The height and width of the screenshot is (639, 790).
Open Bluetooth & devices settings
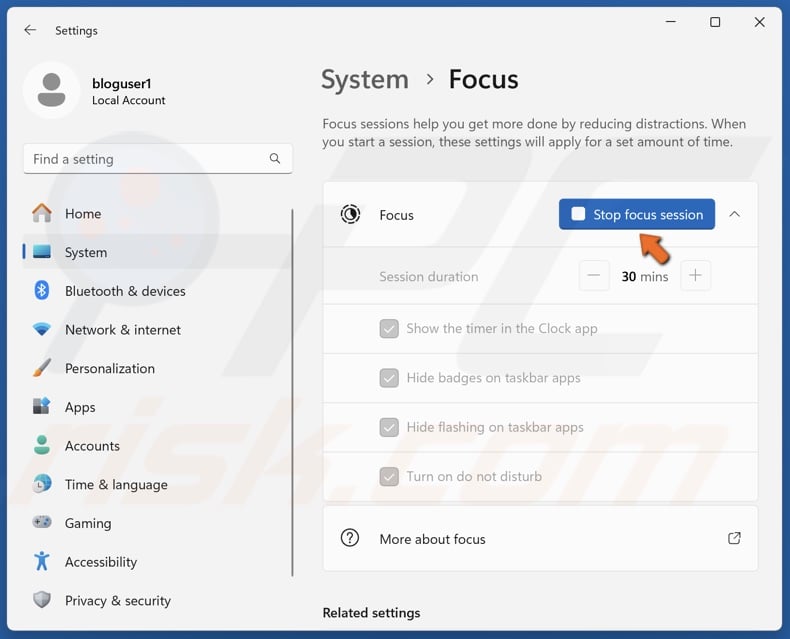click(157, 291)
